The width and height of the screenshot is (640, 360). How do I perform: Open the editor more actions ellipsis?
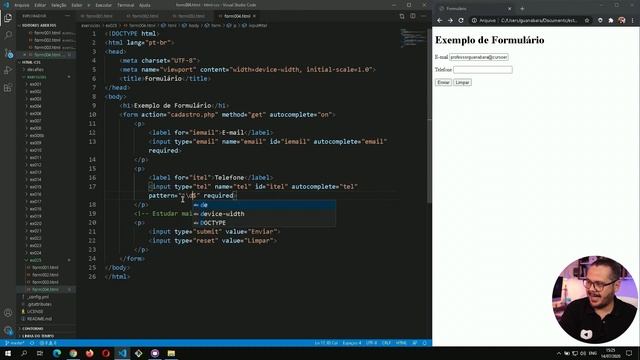tap(423, 16)
